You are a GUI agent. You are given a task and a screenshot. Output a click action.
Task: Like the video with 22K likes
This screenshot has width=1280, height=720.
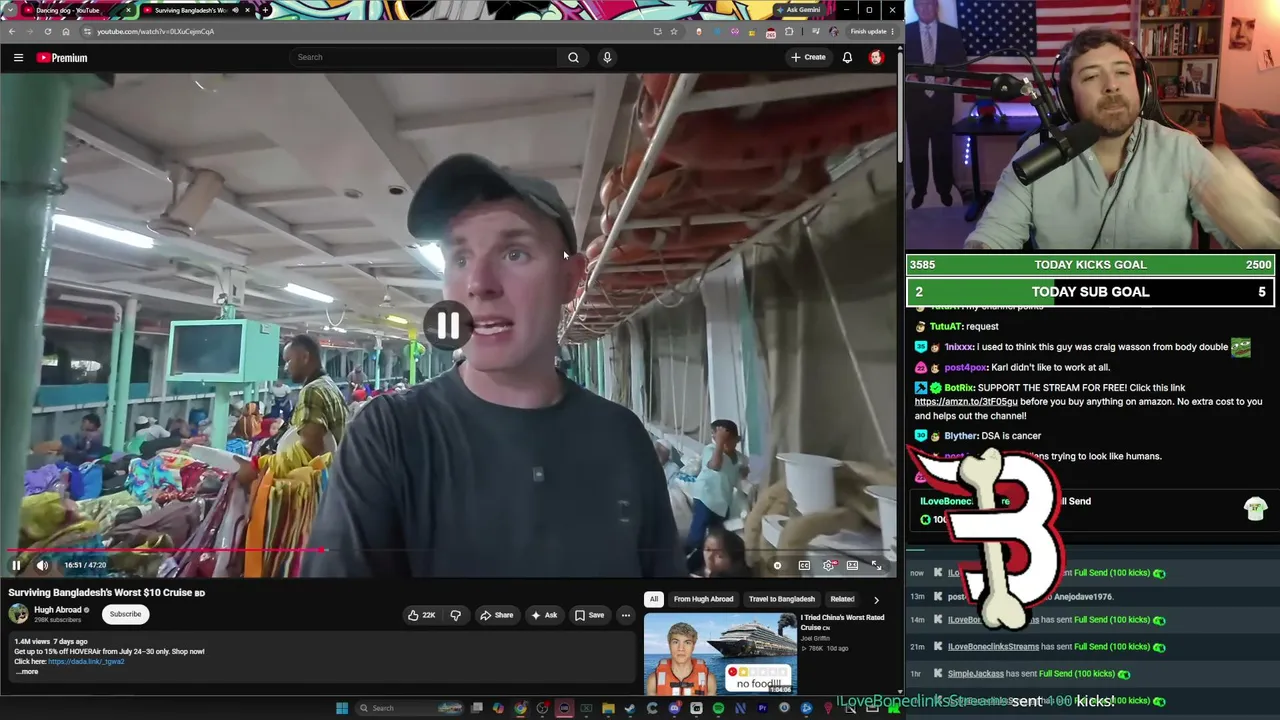pos(422,615)
